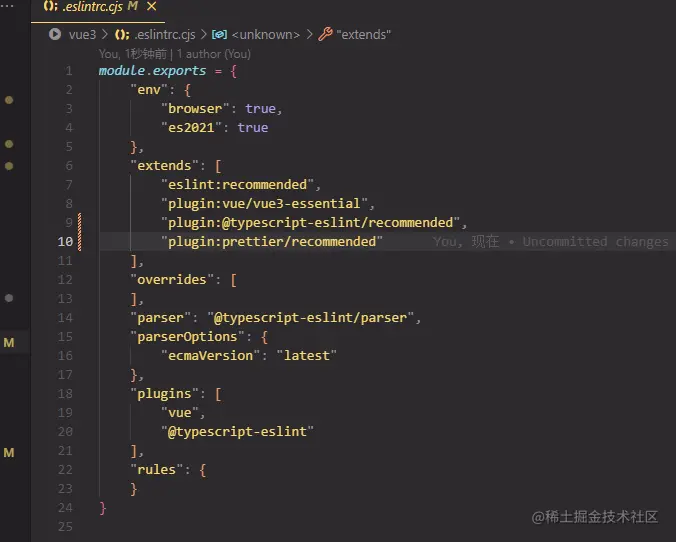Click the M status marker beside line 21
Viewport: 676px width, 542px height.
9,453
